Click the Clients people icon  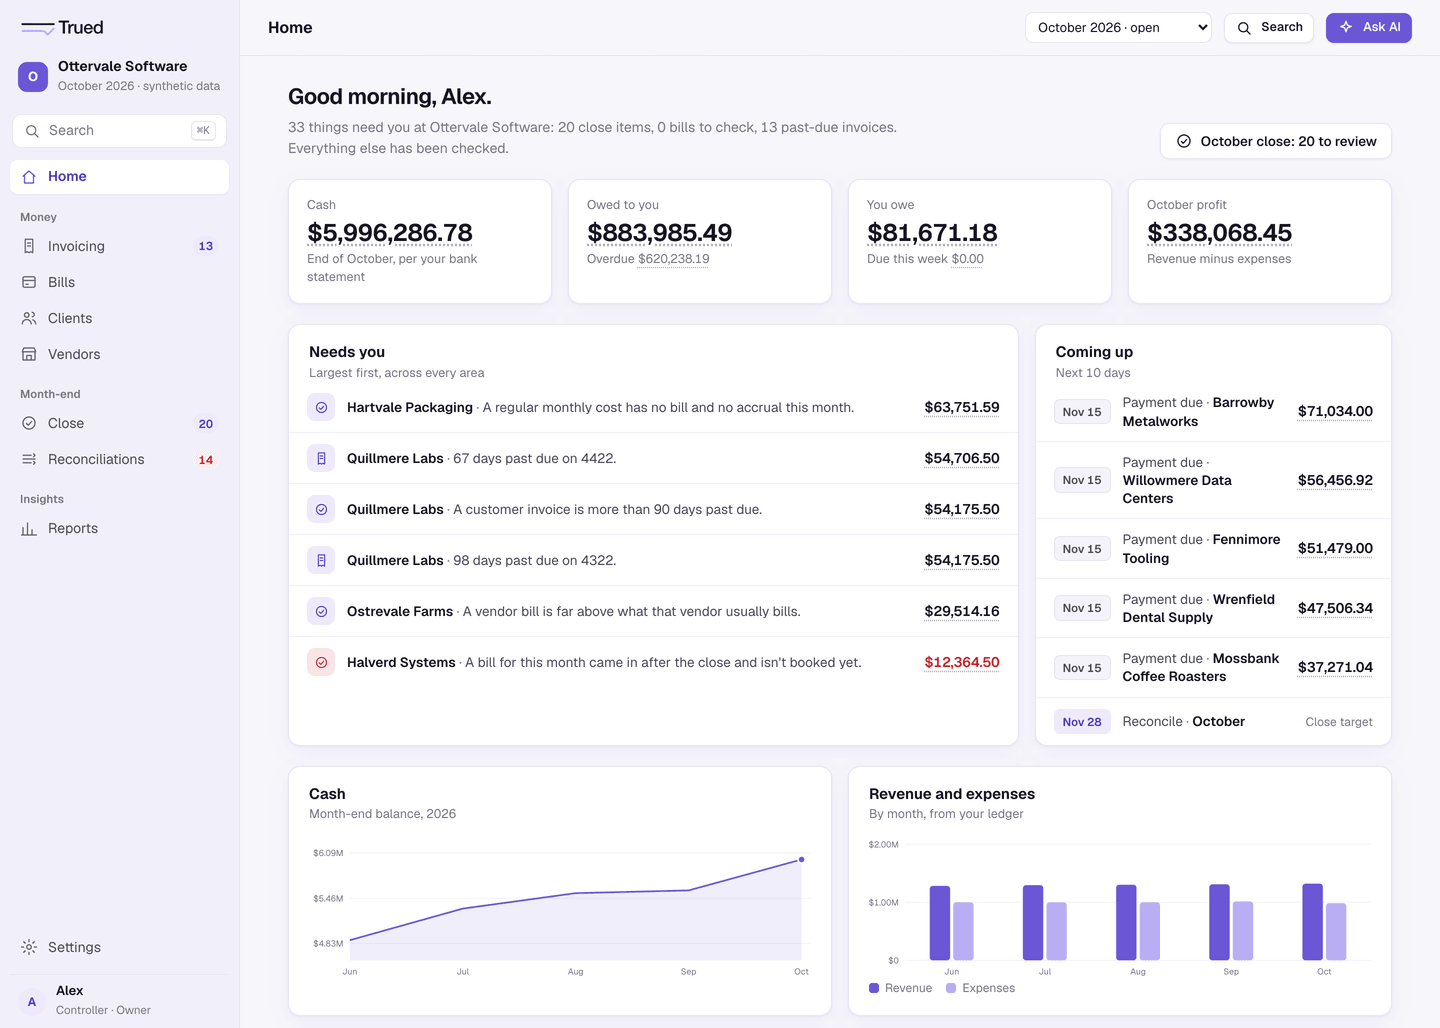29,318
